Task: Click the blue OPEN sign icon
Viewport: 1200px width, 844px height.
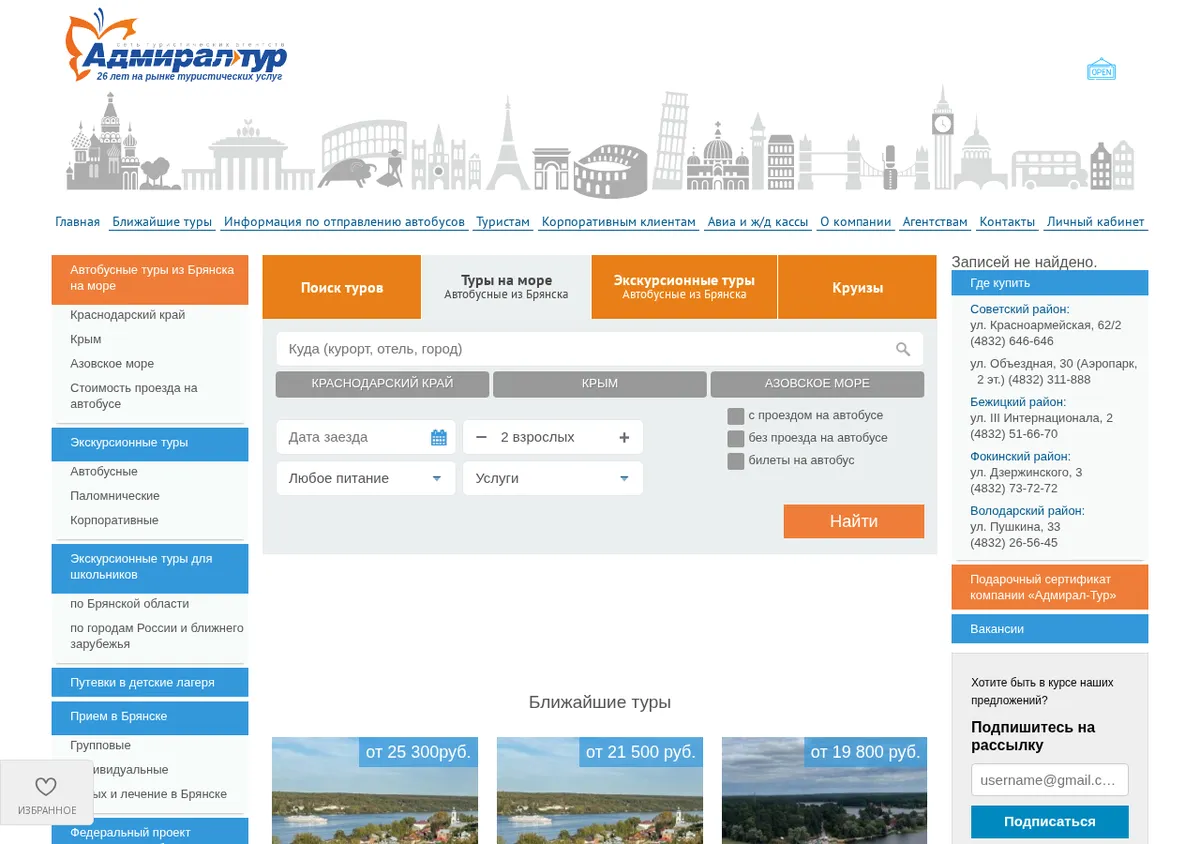Action: tap(1101, 70)
